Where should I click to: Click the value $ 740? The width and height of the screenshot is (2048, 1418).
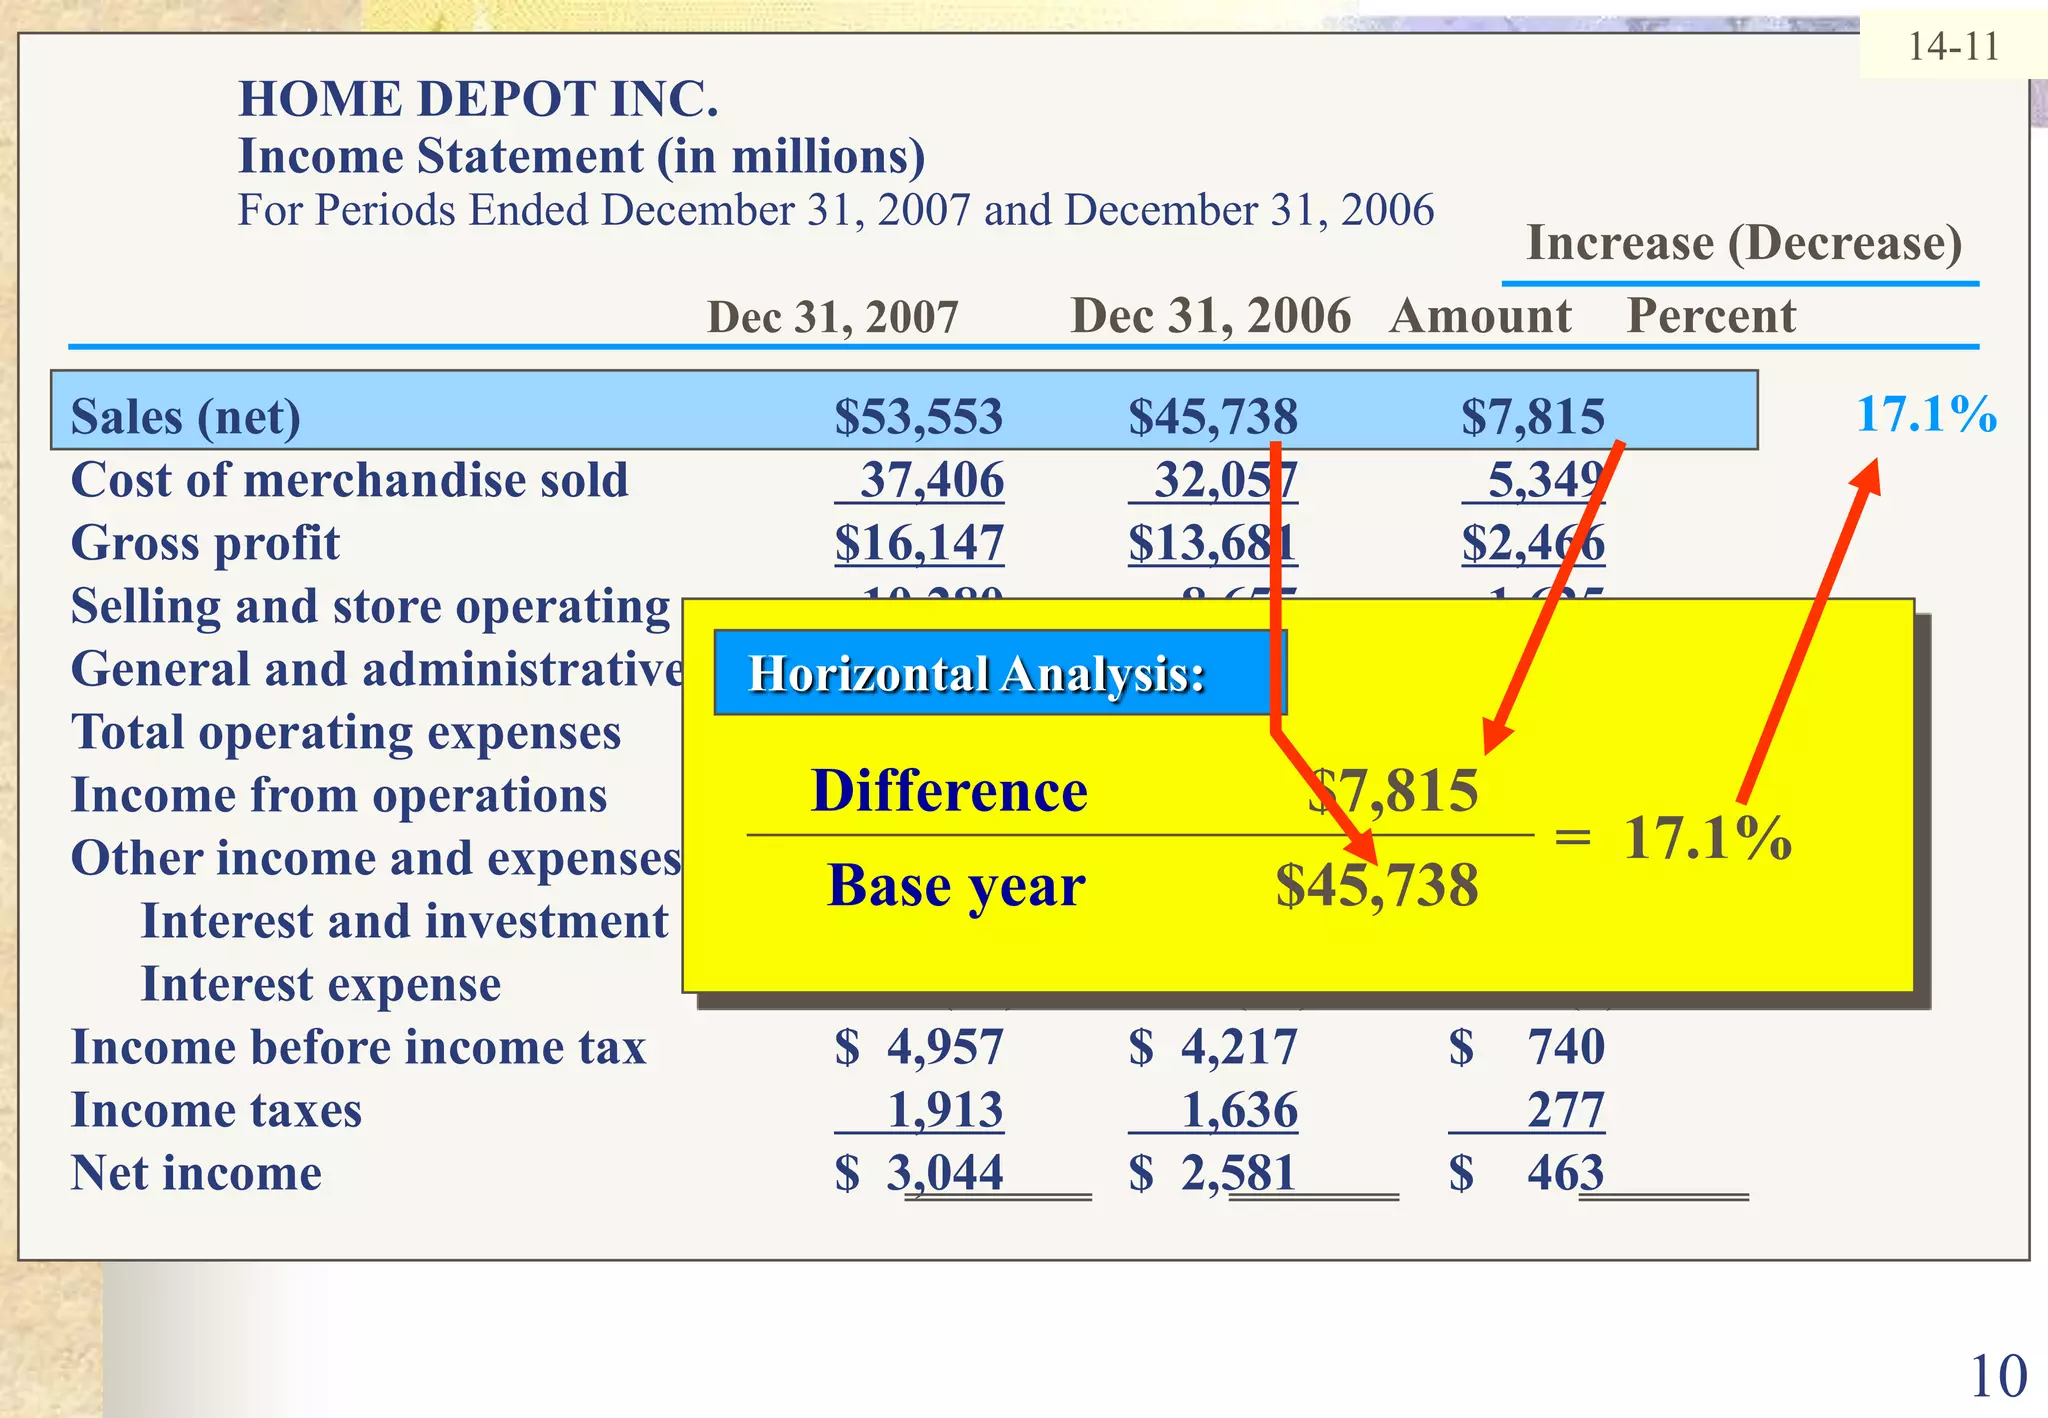tap(1527, 1047)
